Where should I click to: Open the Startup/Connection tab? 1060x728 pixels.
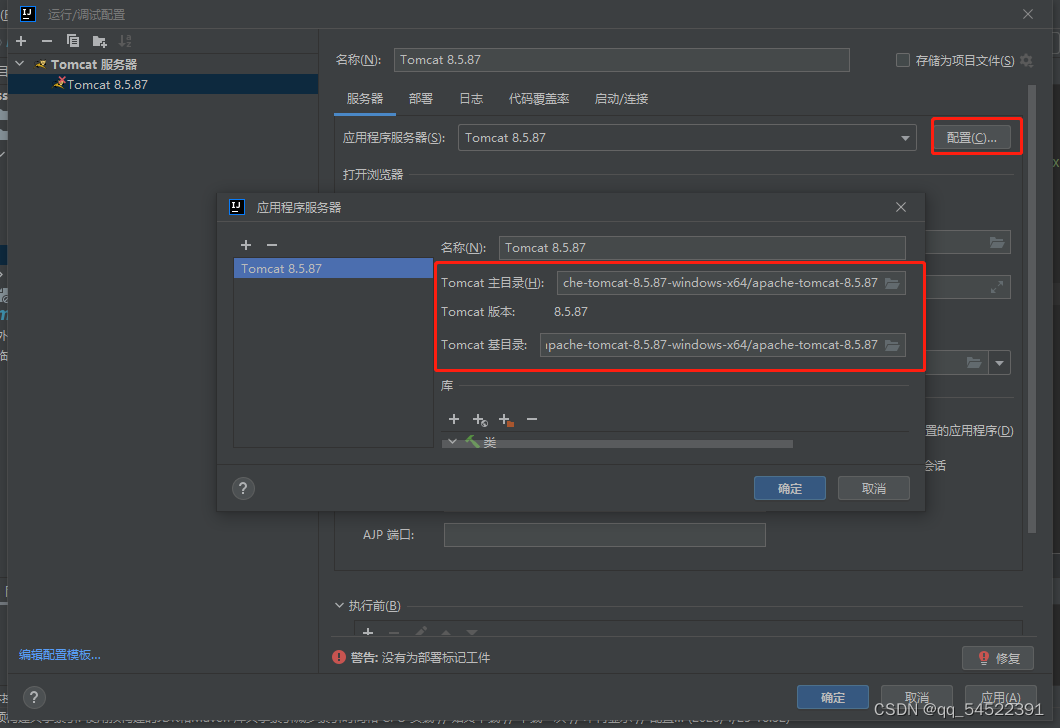pos(621,99)
